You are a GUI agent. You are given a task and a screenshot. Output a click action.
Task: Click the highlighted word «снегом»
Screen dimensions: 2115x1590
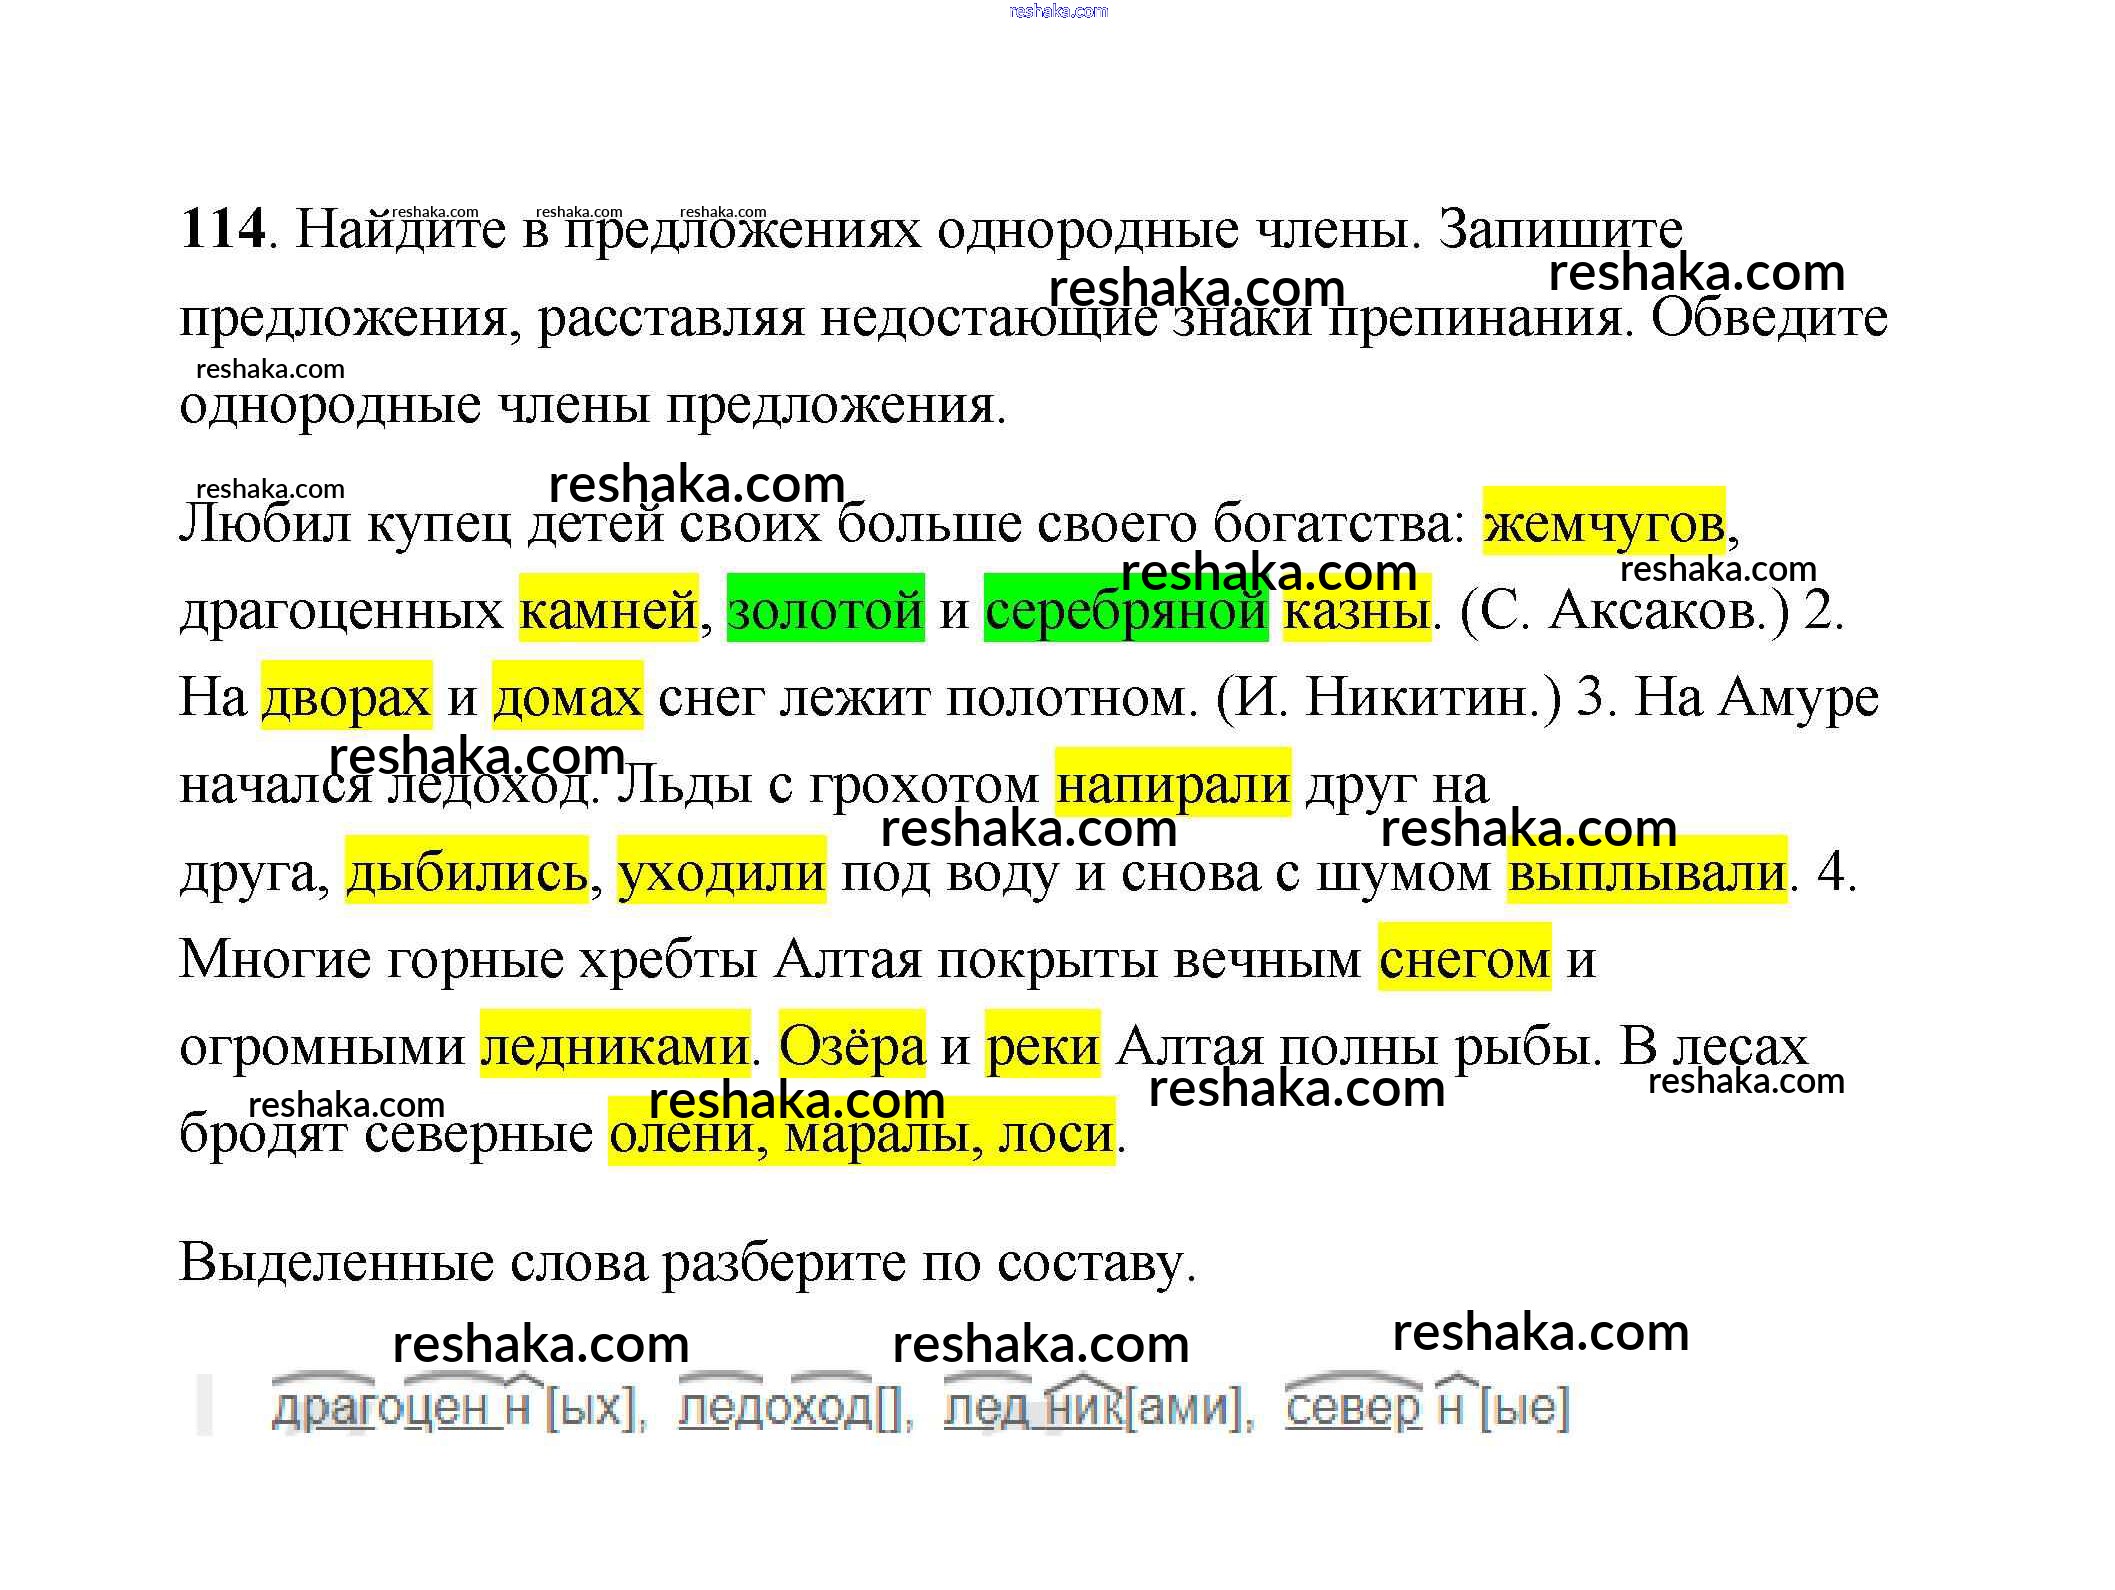[1464, 958]
